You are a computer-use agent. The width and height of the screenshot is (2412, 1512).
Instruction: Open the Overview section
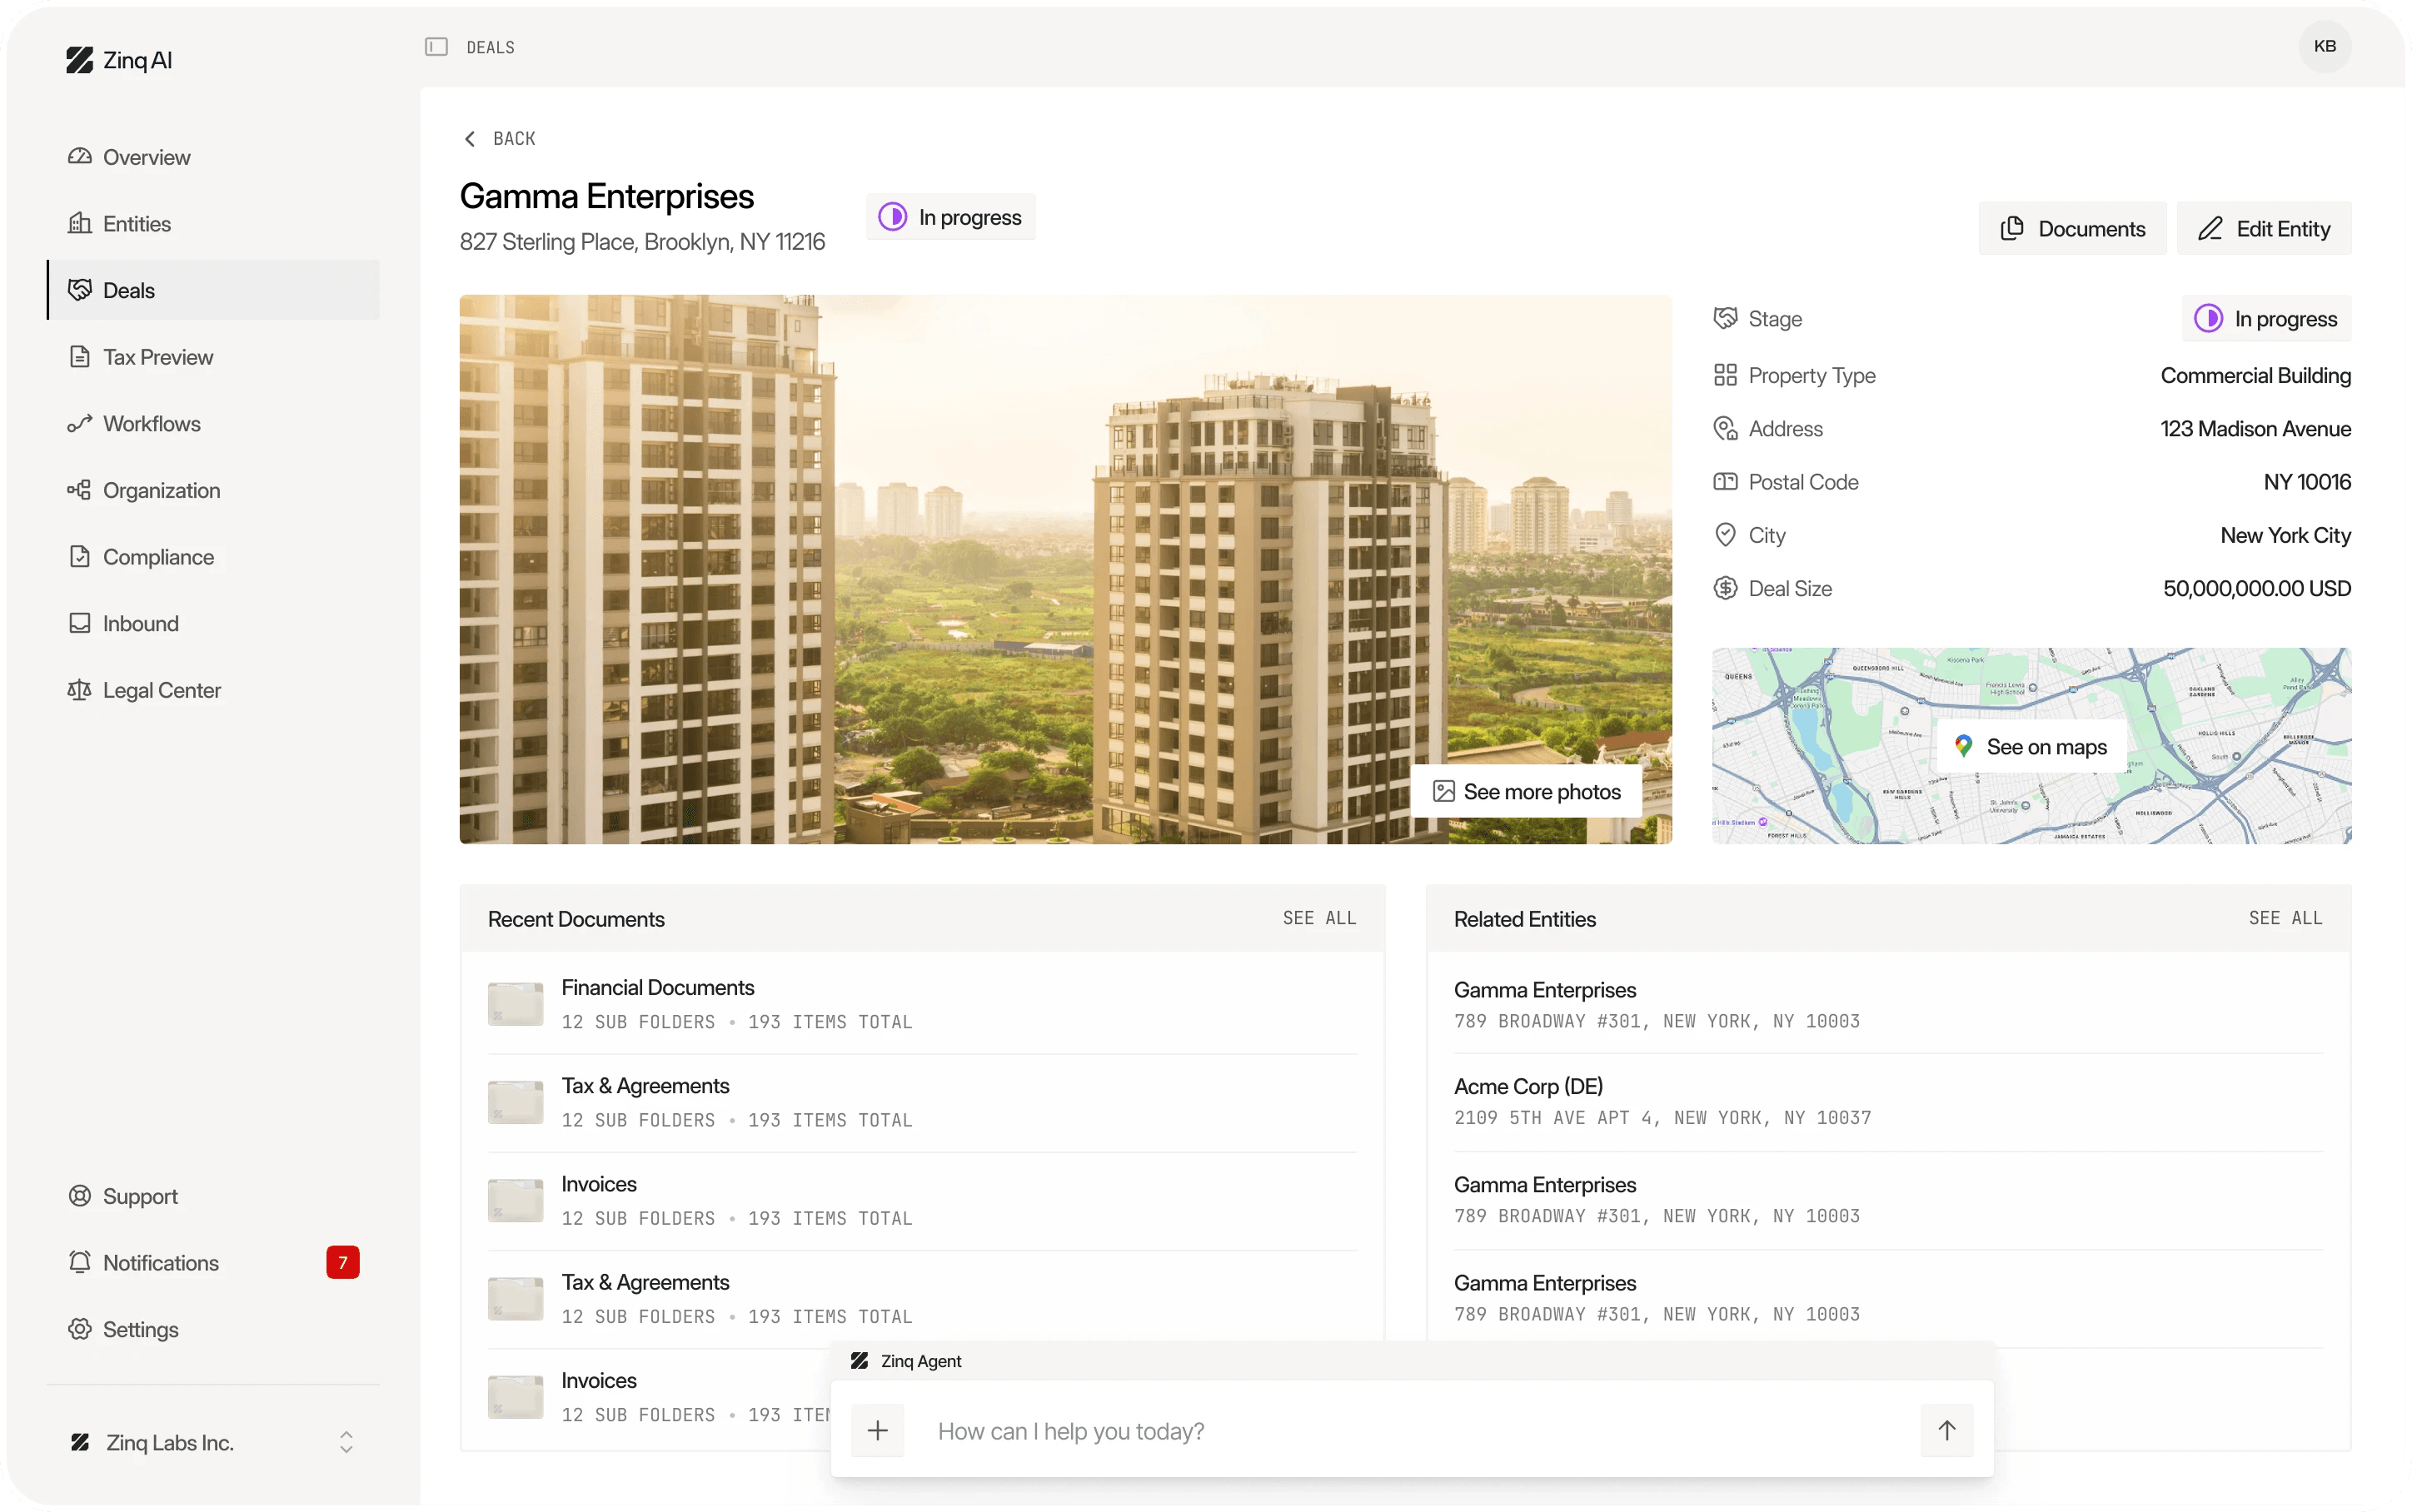point(213,157)
